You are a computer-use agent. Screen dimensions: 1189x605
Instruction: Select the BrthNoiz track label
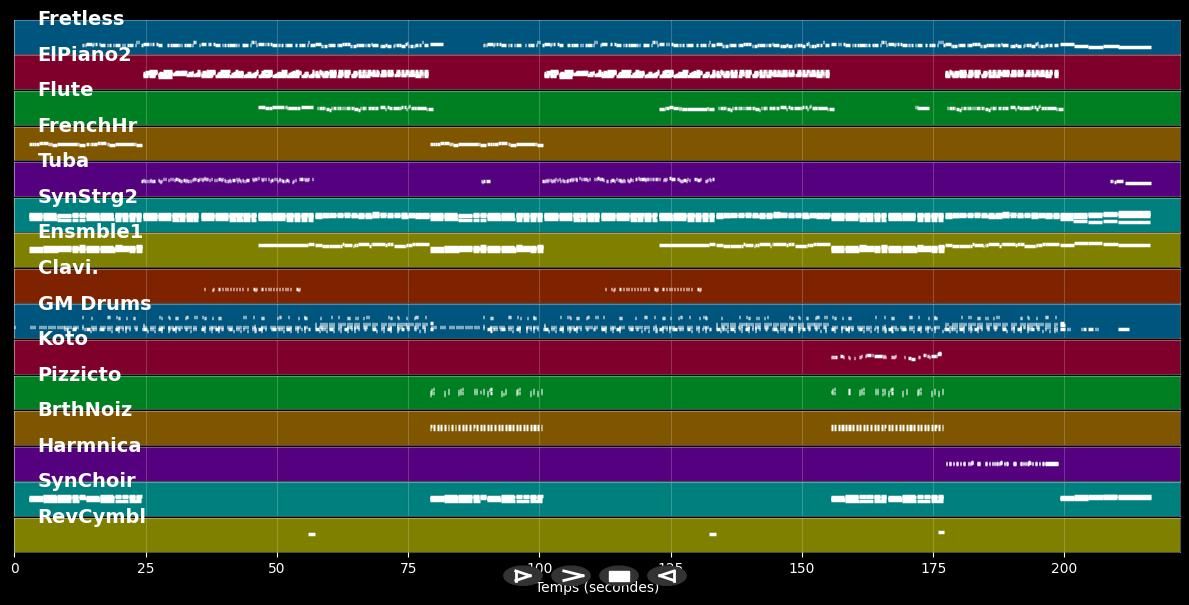(x=85, y=410)
